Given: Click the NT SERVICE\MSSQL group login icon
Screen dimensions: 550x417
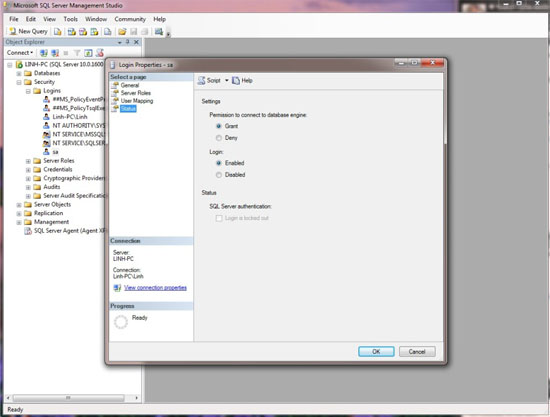Looking at the screenshot, I should (46, 134).
